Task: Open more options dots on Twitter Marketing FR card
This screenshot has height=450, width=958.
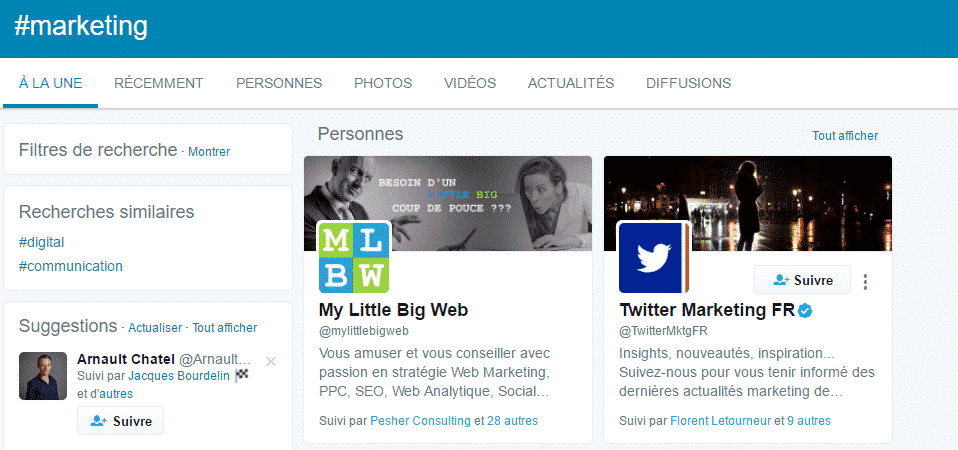Action: point(865,281)
